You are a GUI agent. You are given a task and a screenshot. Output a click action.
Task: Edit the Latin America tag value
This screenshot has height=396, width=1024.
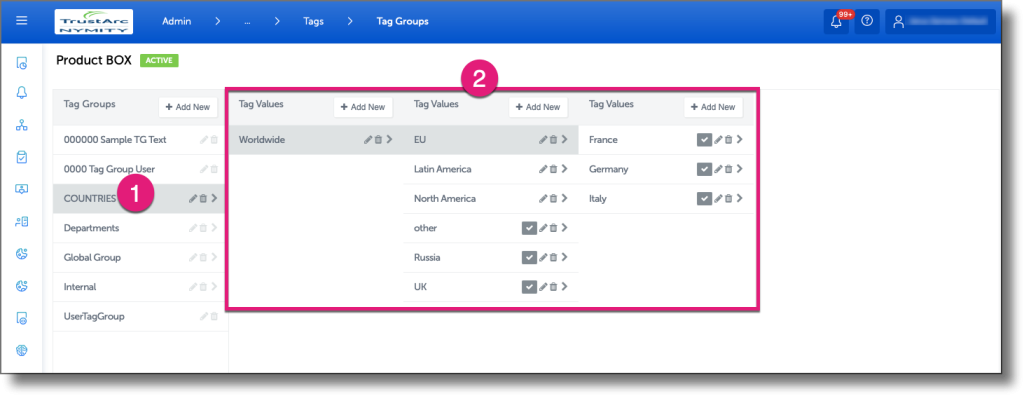pyautogui.click(x=543, y=169)
